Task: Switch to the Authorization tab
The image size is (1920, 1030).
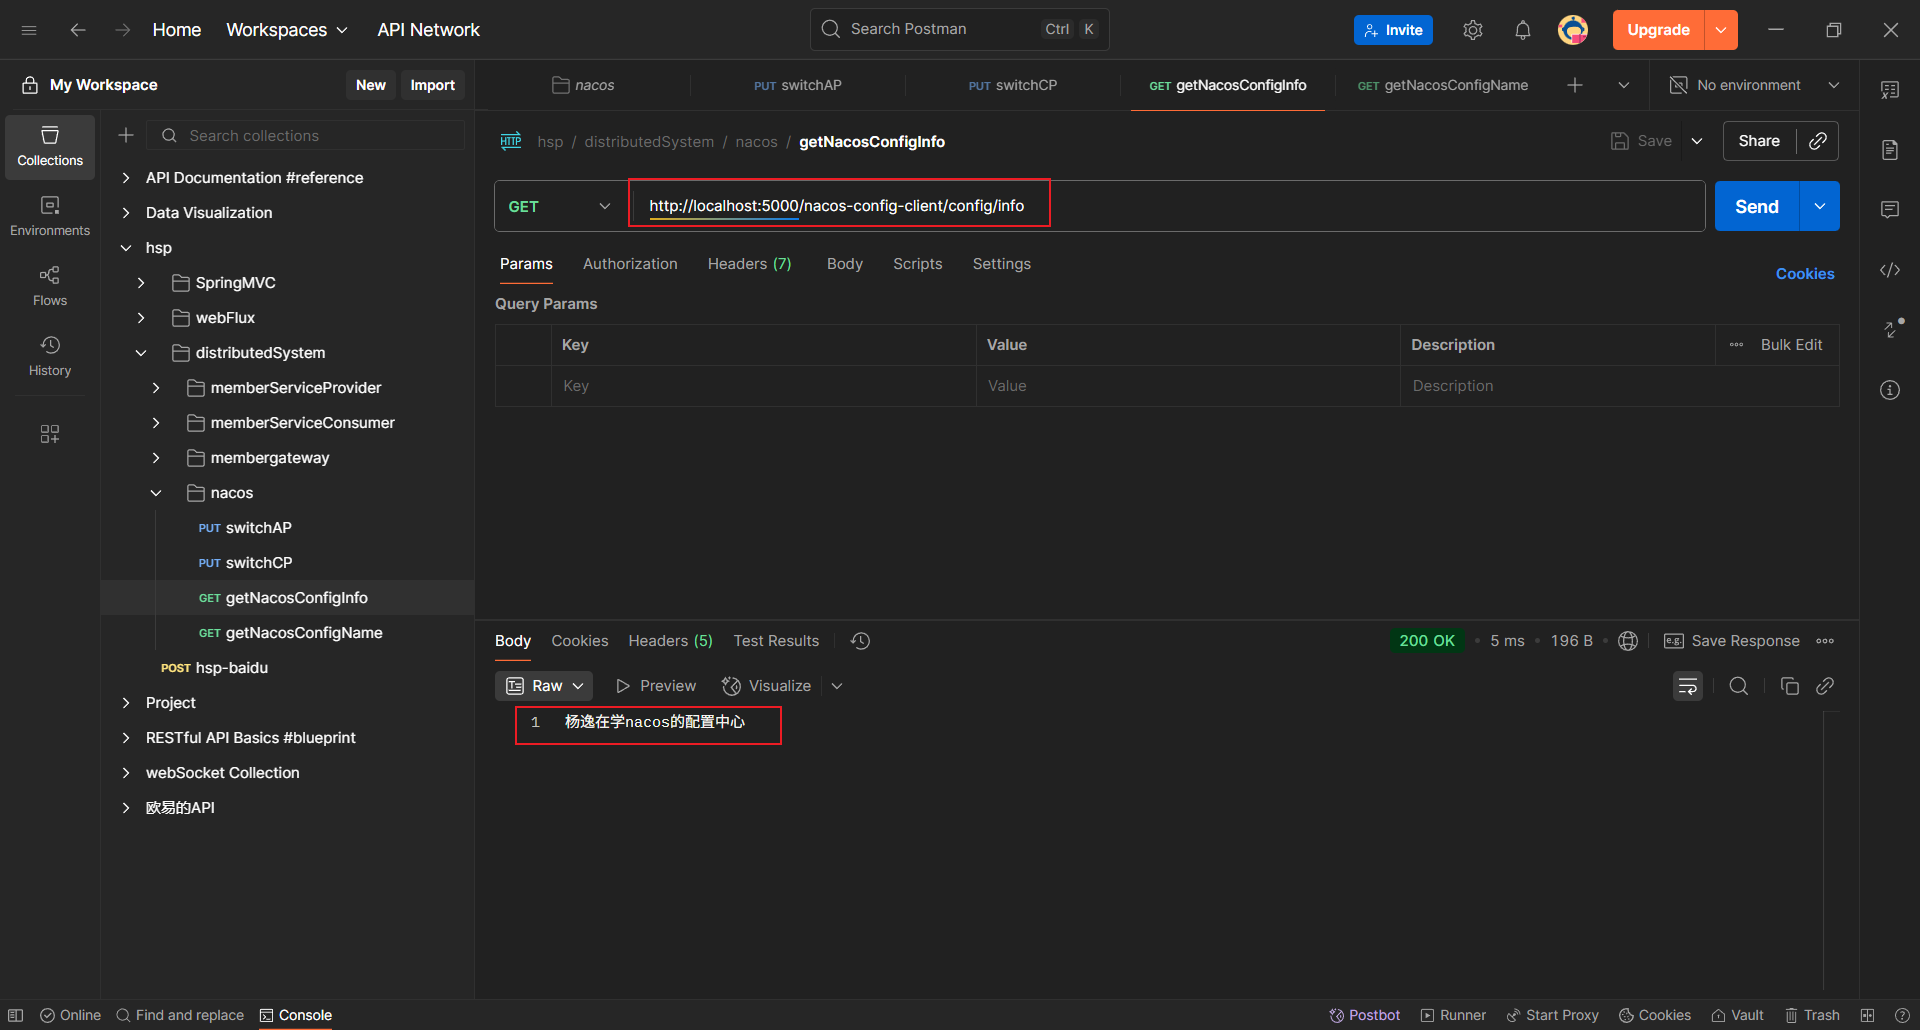Action: [630, 264]
